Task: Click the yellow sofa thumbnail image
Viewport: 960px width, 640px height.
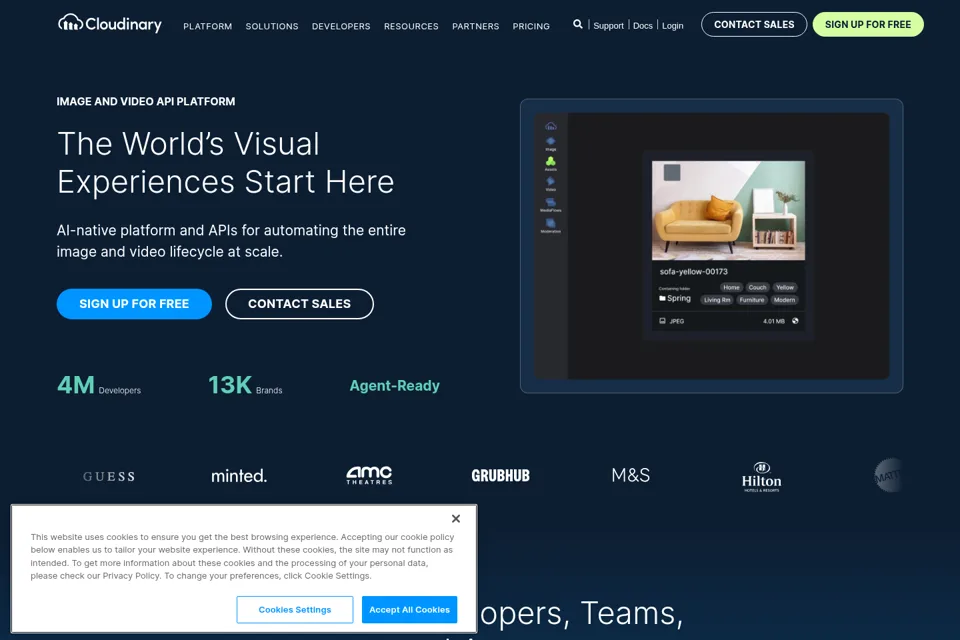Action: [728, 210]
